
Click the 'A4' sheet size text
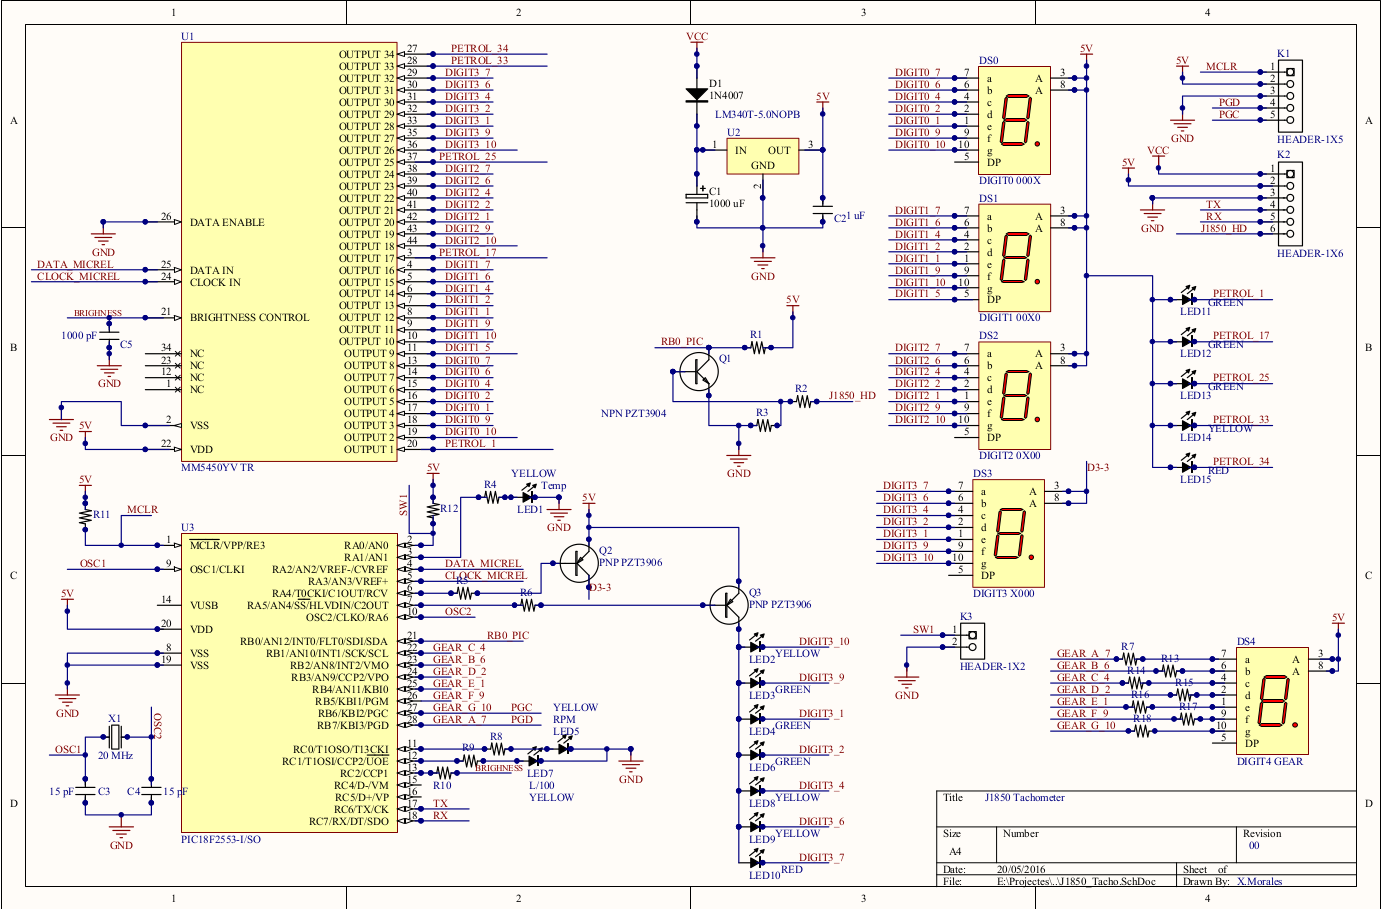point(955,852)
